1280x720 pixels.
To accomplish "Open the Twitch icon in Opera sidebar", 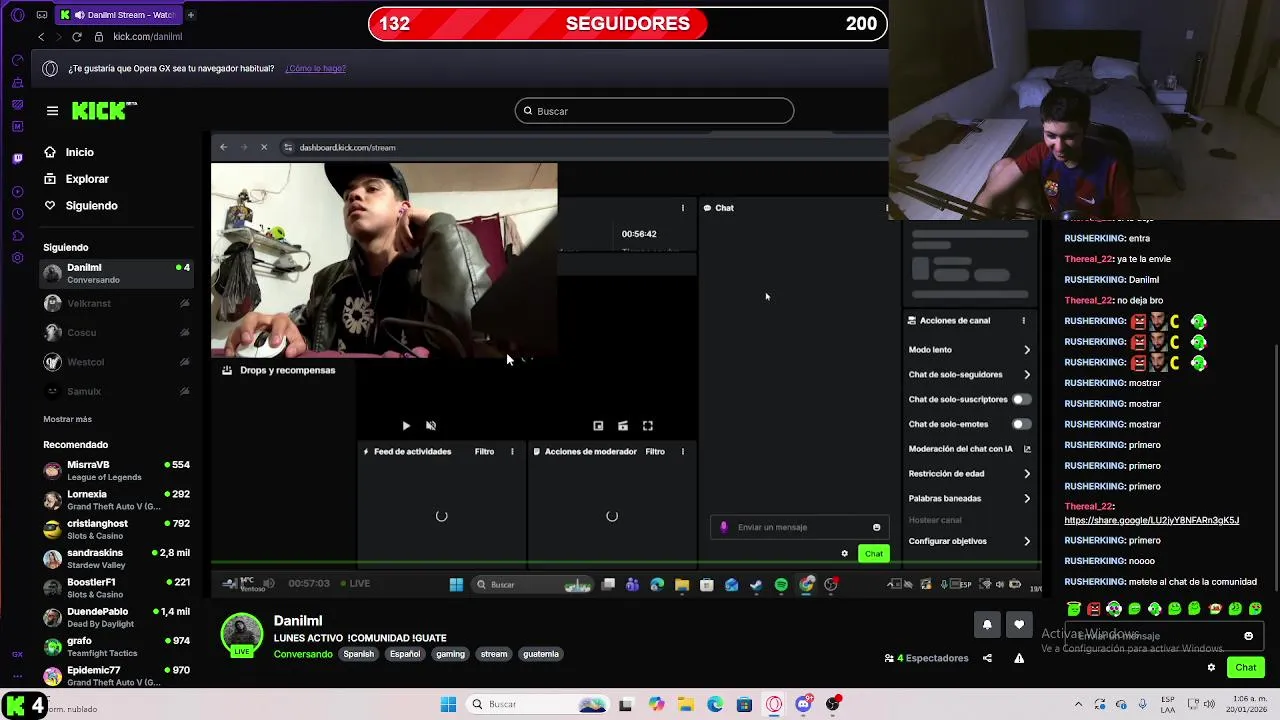I will [17, 159].
